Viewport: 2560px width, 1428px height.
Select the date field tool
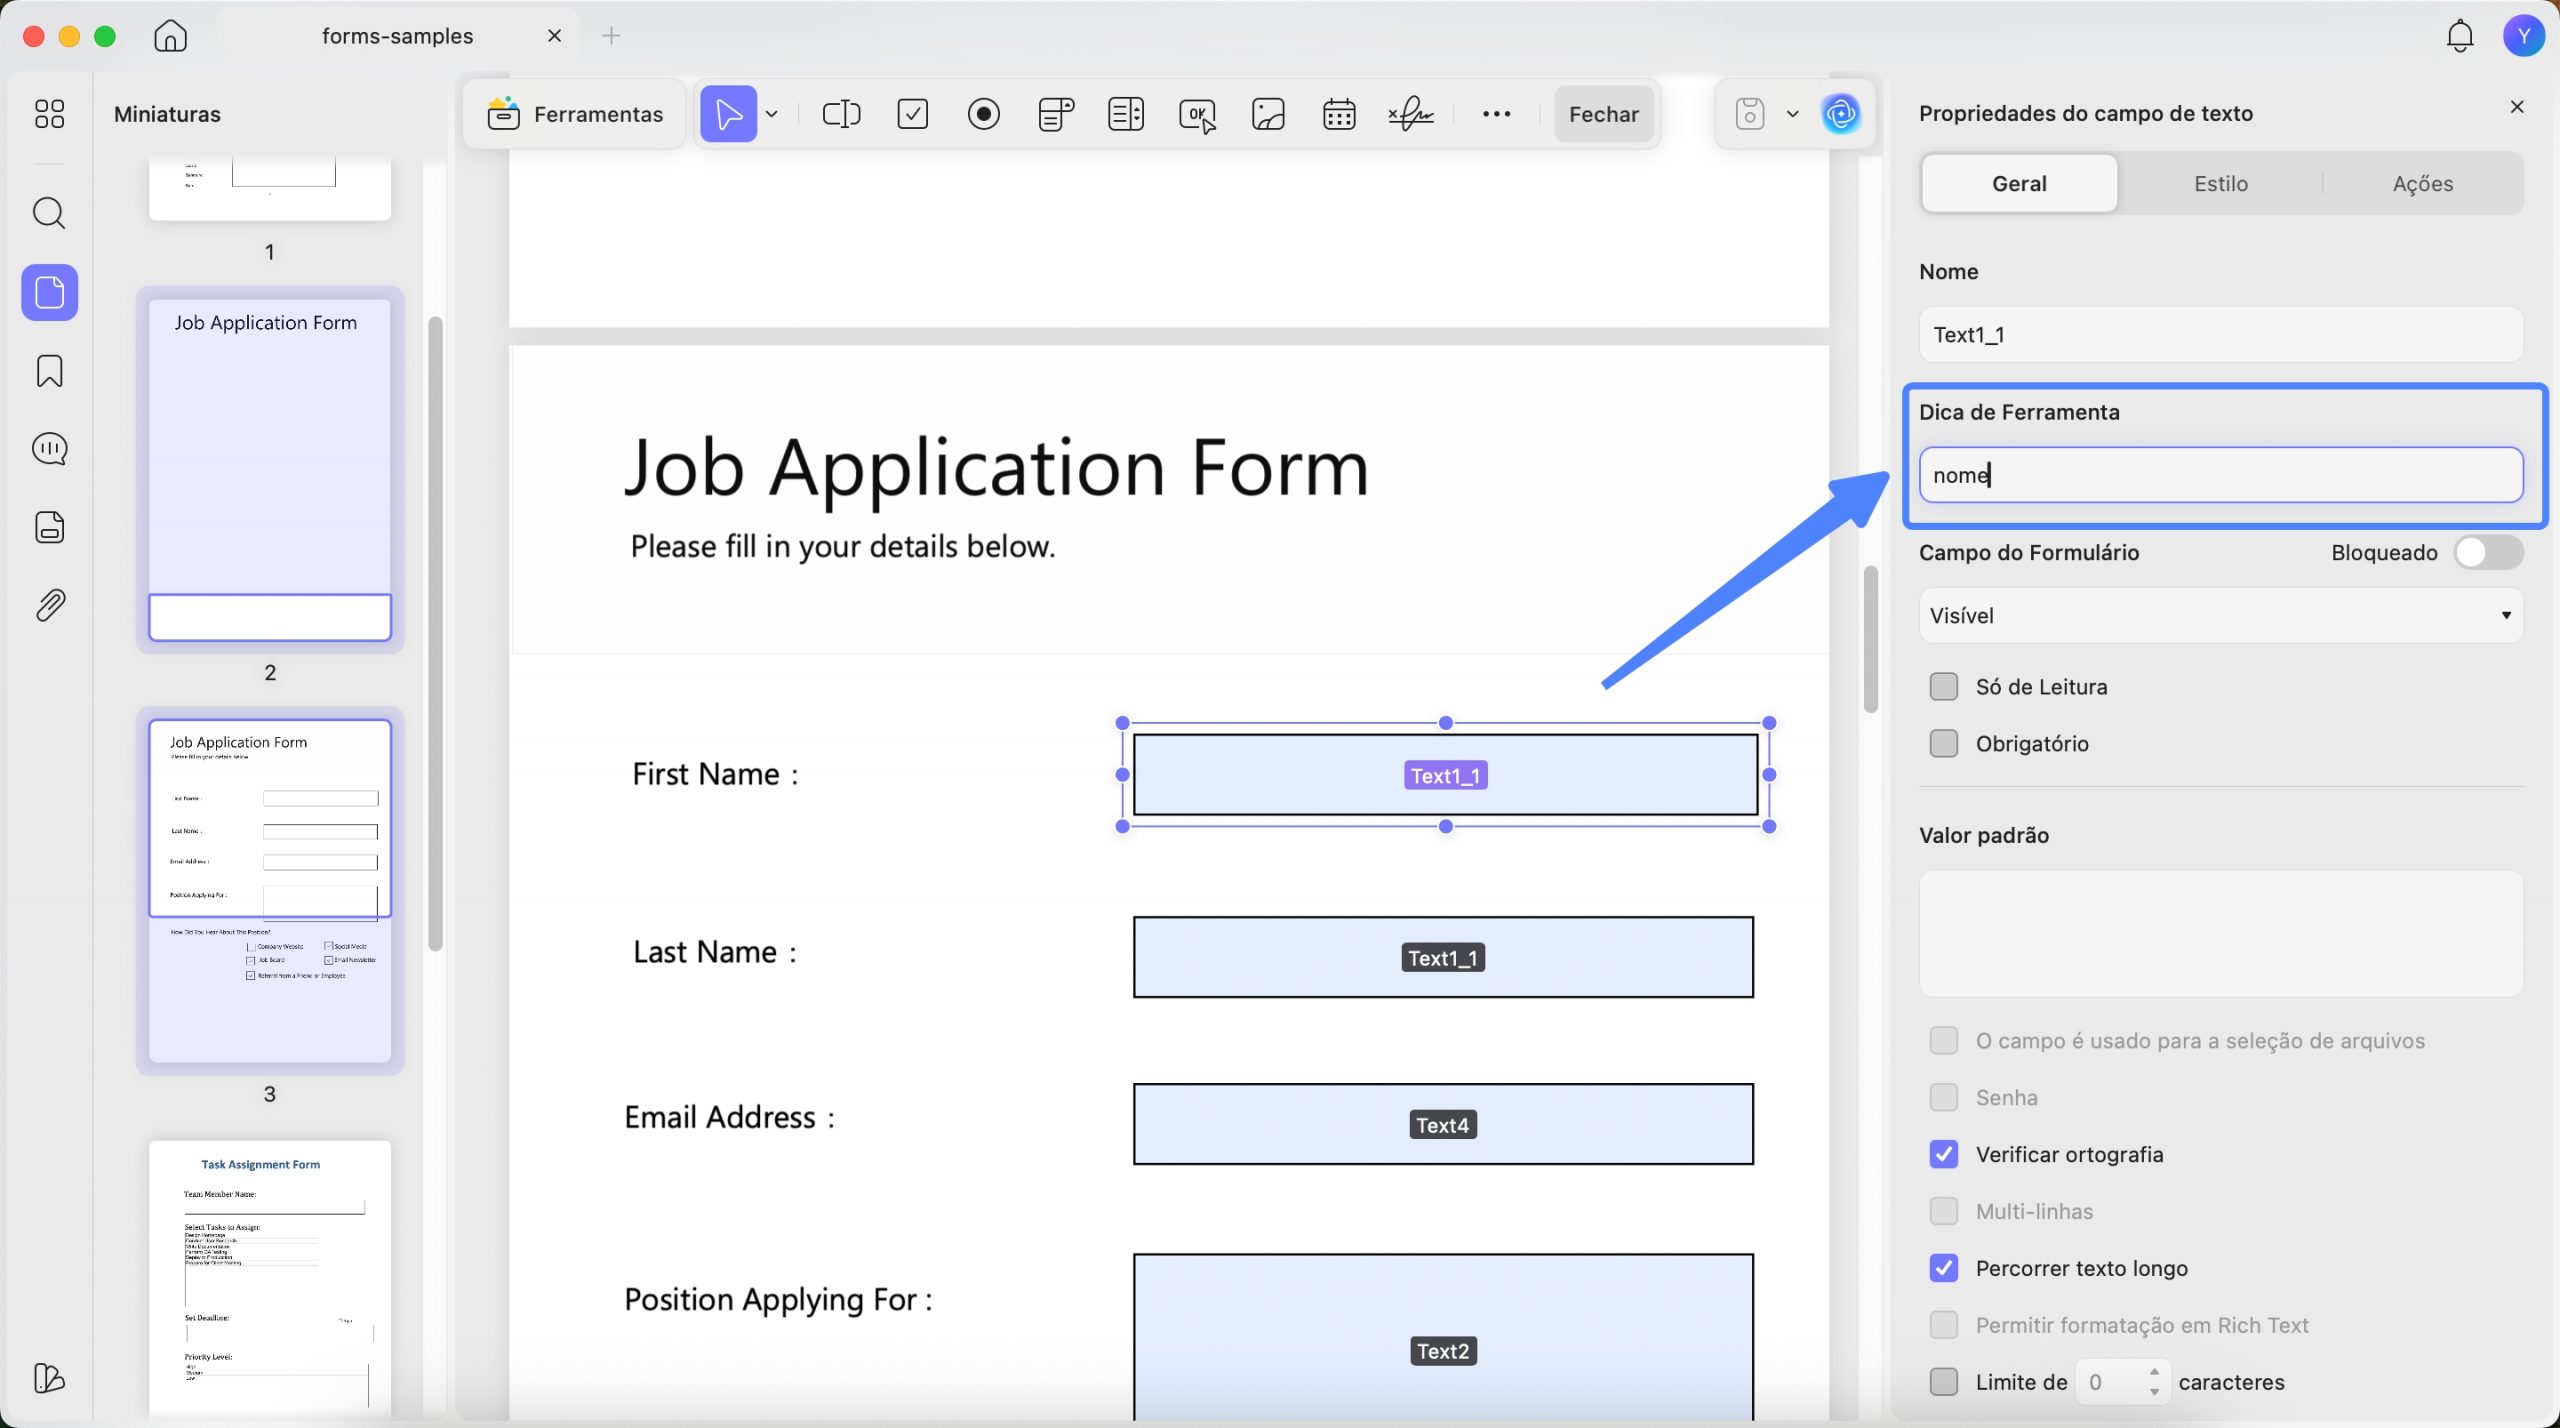click(1339, 114)
